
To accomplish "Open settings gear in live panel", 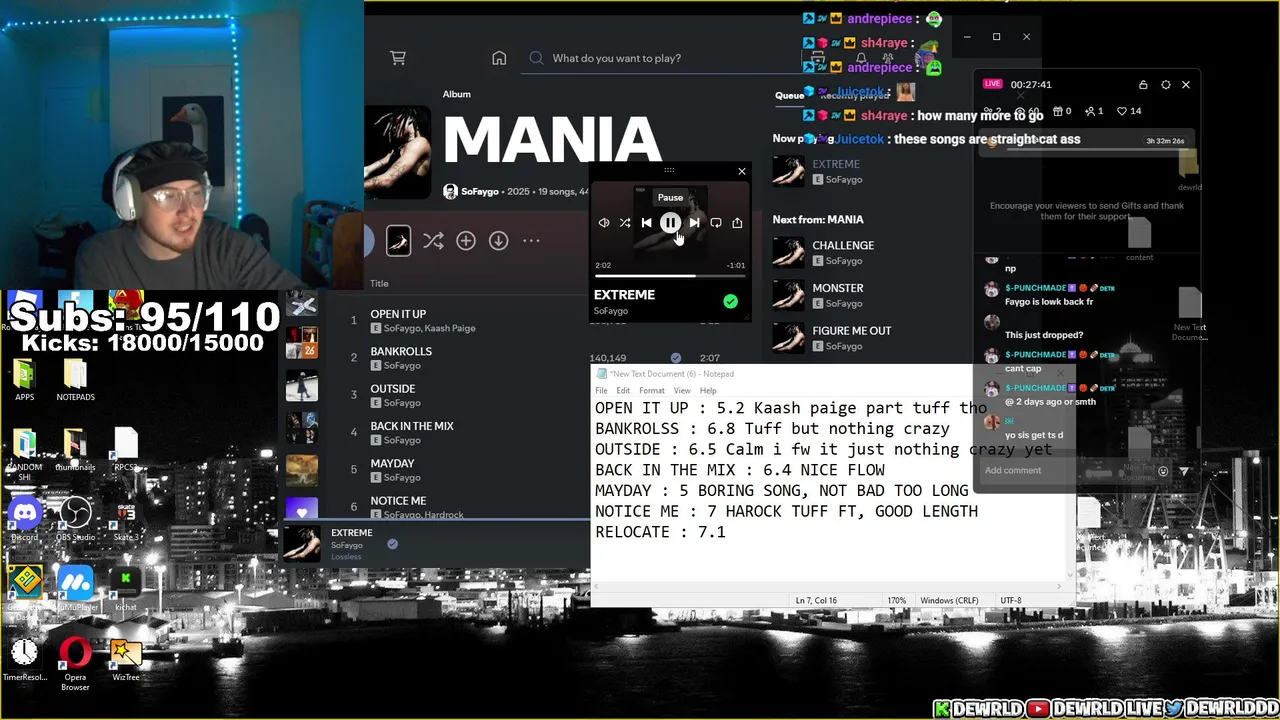I will click(1165, 85).
